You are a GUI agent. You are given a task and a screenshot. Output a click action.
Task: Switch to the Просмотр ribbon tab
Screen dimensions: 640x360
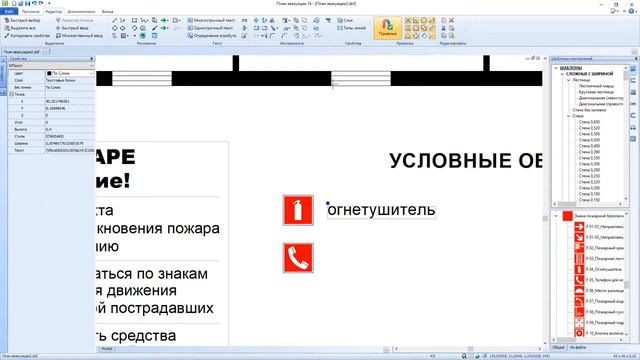(31, 11)
